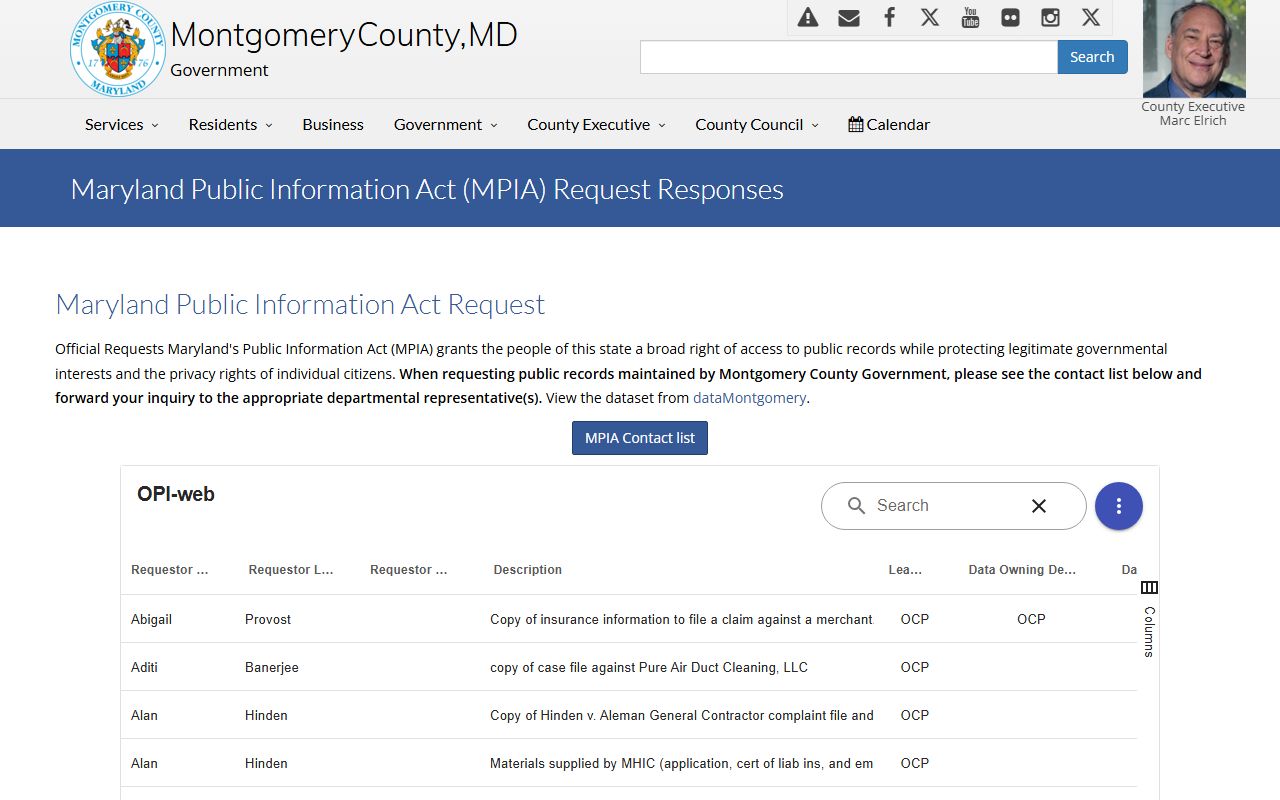Select the Pure Air Duct Cleaning description

pos(649,667)
